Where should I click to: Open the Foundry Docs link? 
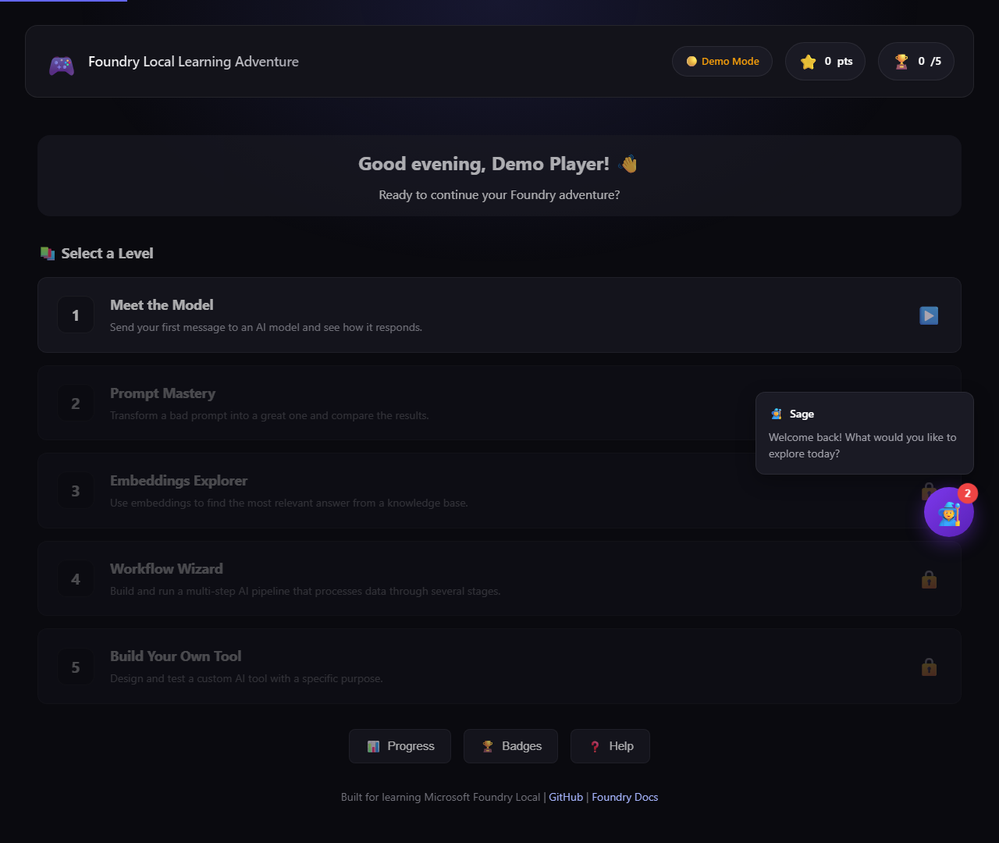pos(624,796)
